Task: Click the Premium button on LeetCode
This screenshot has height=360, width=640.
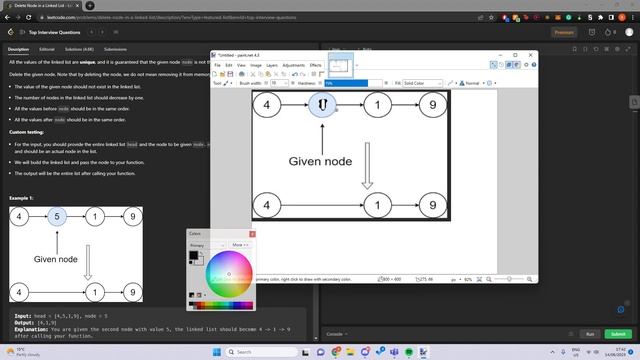Action: 564,32
